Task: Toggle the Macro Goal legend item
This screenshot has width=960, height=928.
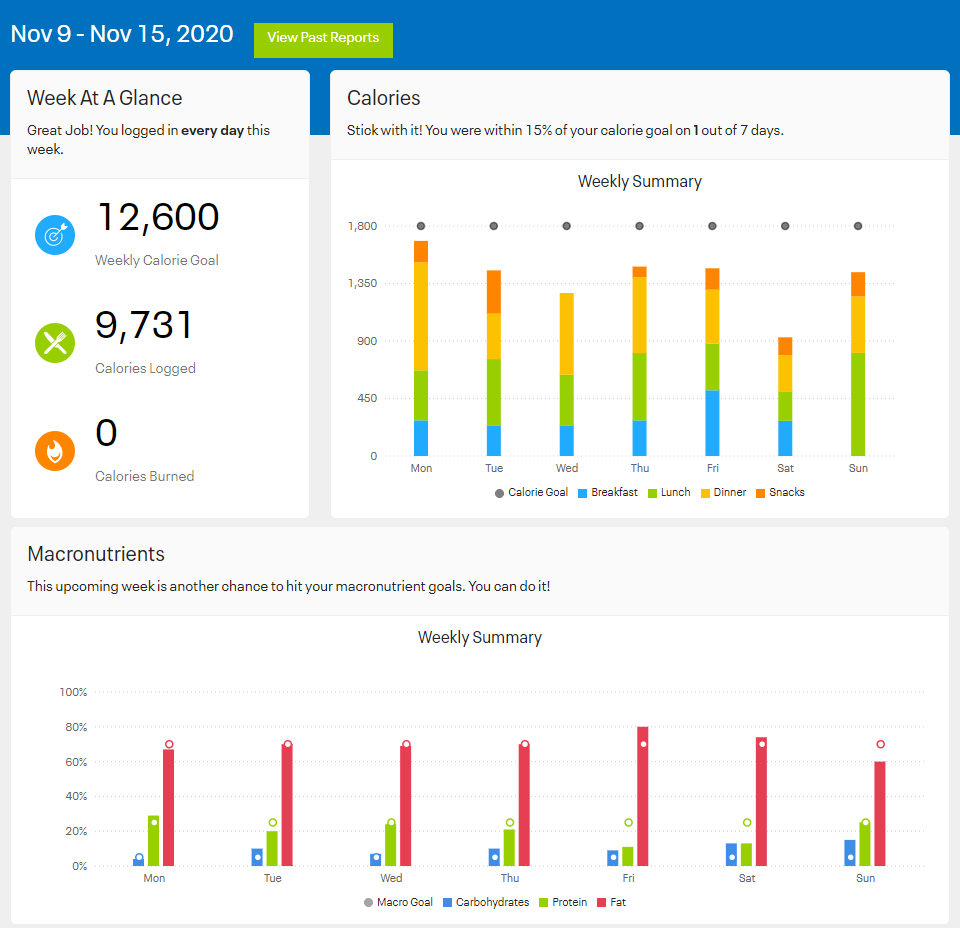Action: tap(398, 903)
